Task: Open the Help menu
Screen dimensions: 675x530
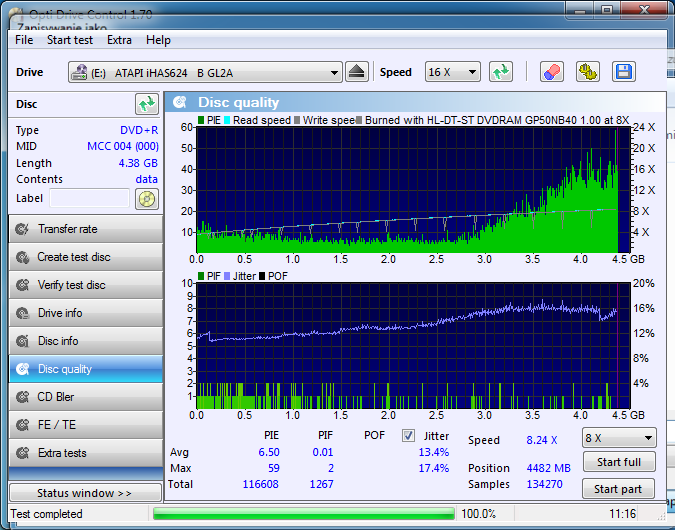Action: point(158,40)
